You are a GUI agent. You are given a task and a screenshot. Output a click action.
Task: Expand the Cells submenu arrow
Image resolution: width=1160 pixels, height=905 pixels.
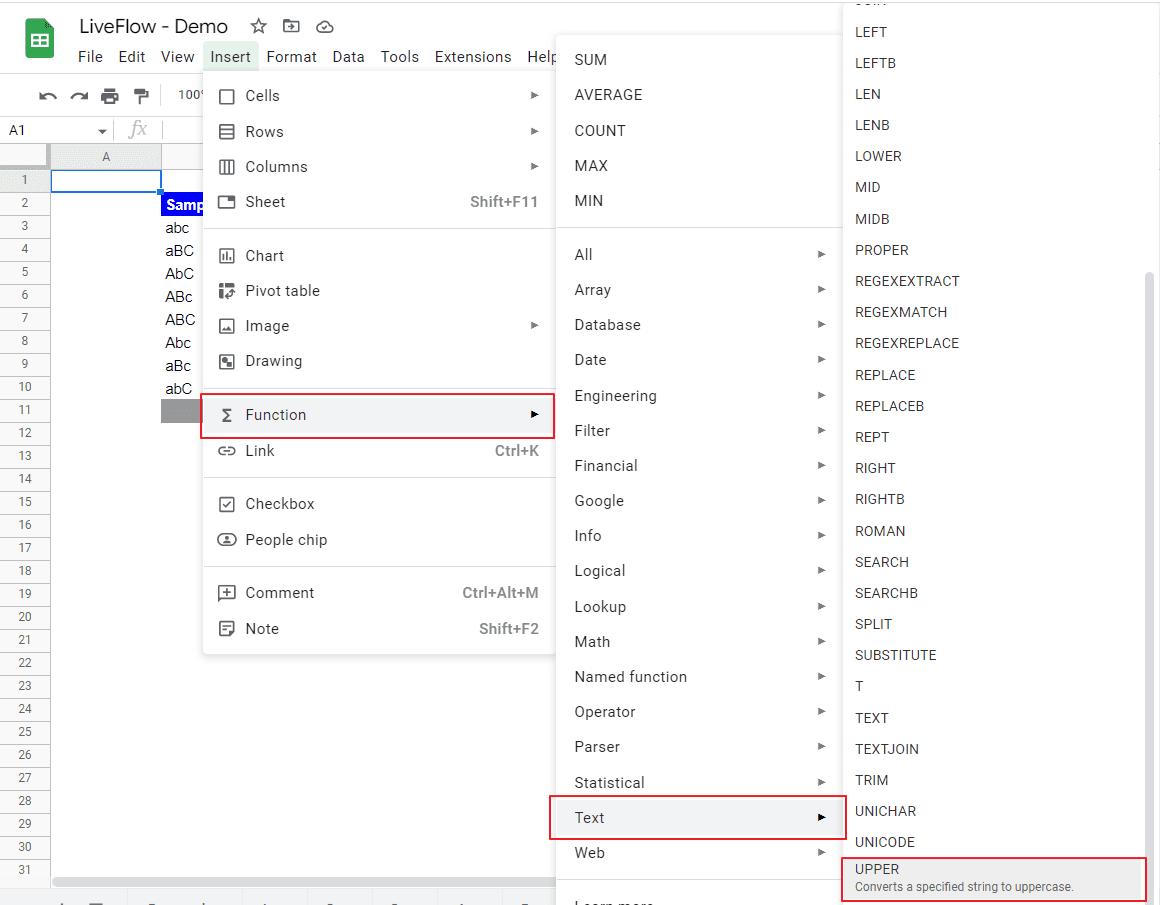(534, 95)
